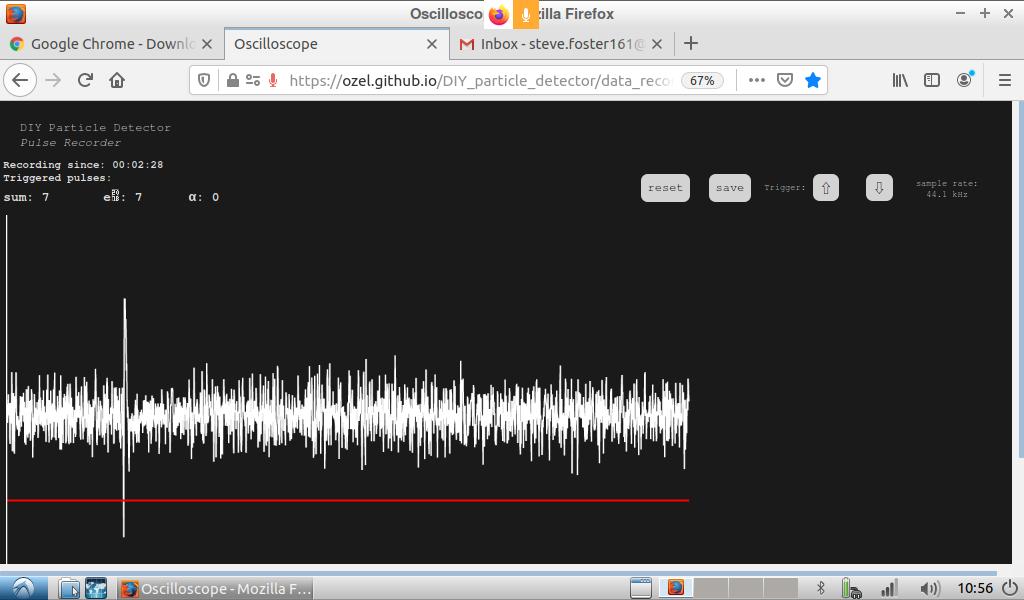Click microphone permission icon in address bar
The image size is (1024, 600).
[273, 80]
